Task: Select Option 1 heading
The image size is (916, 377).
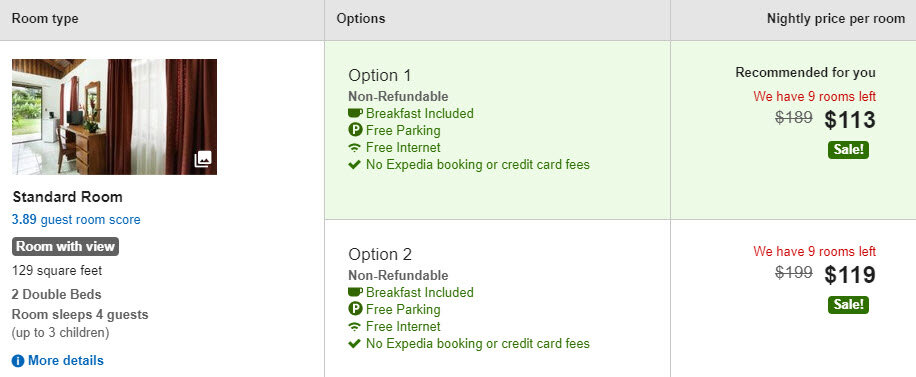Action: click(x=380, y=75)
